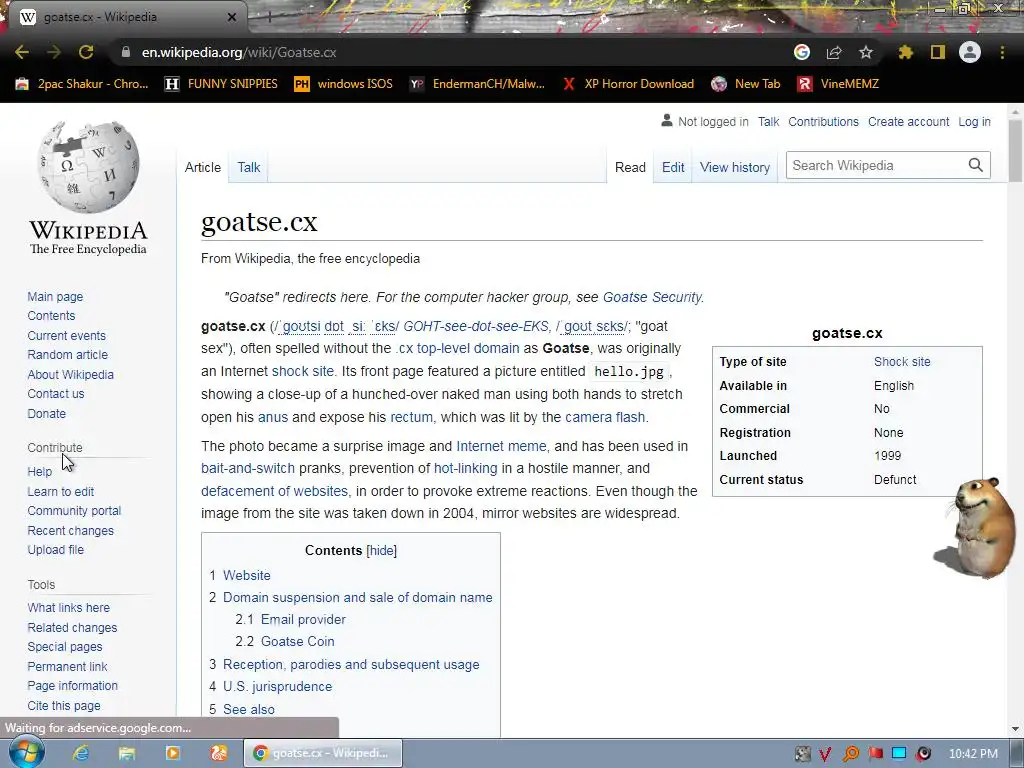The image size is (1024, 768).
Task: Open the Upload file sidebar link
Action: coord(56,549)
